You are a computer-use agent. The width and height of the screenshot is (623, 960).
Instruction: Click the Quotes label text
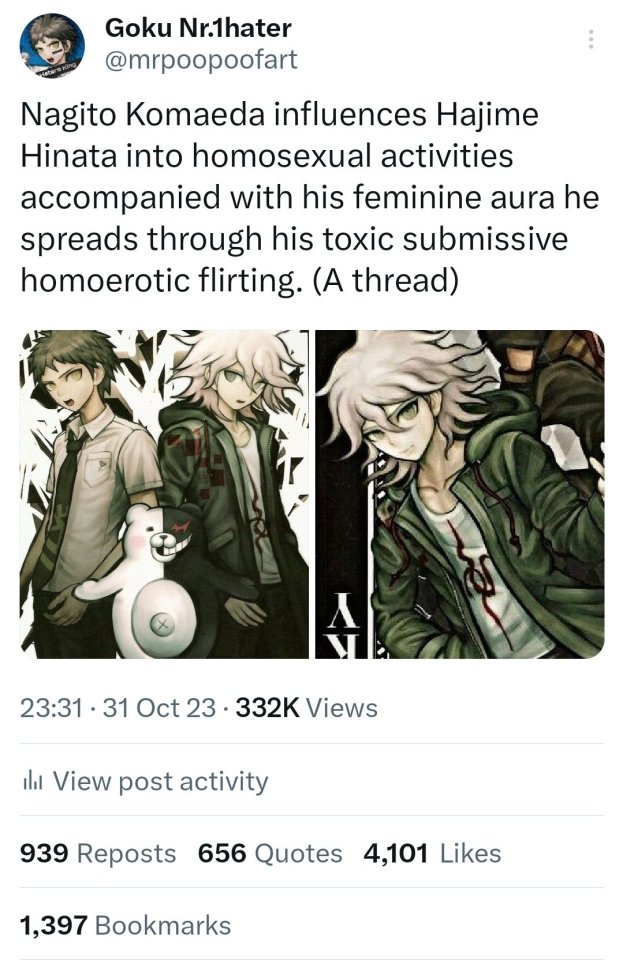pyautogui.click(x=298, y=853)
